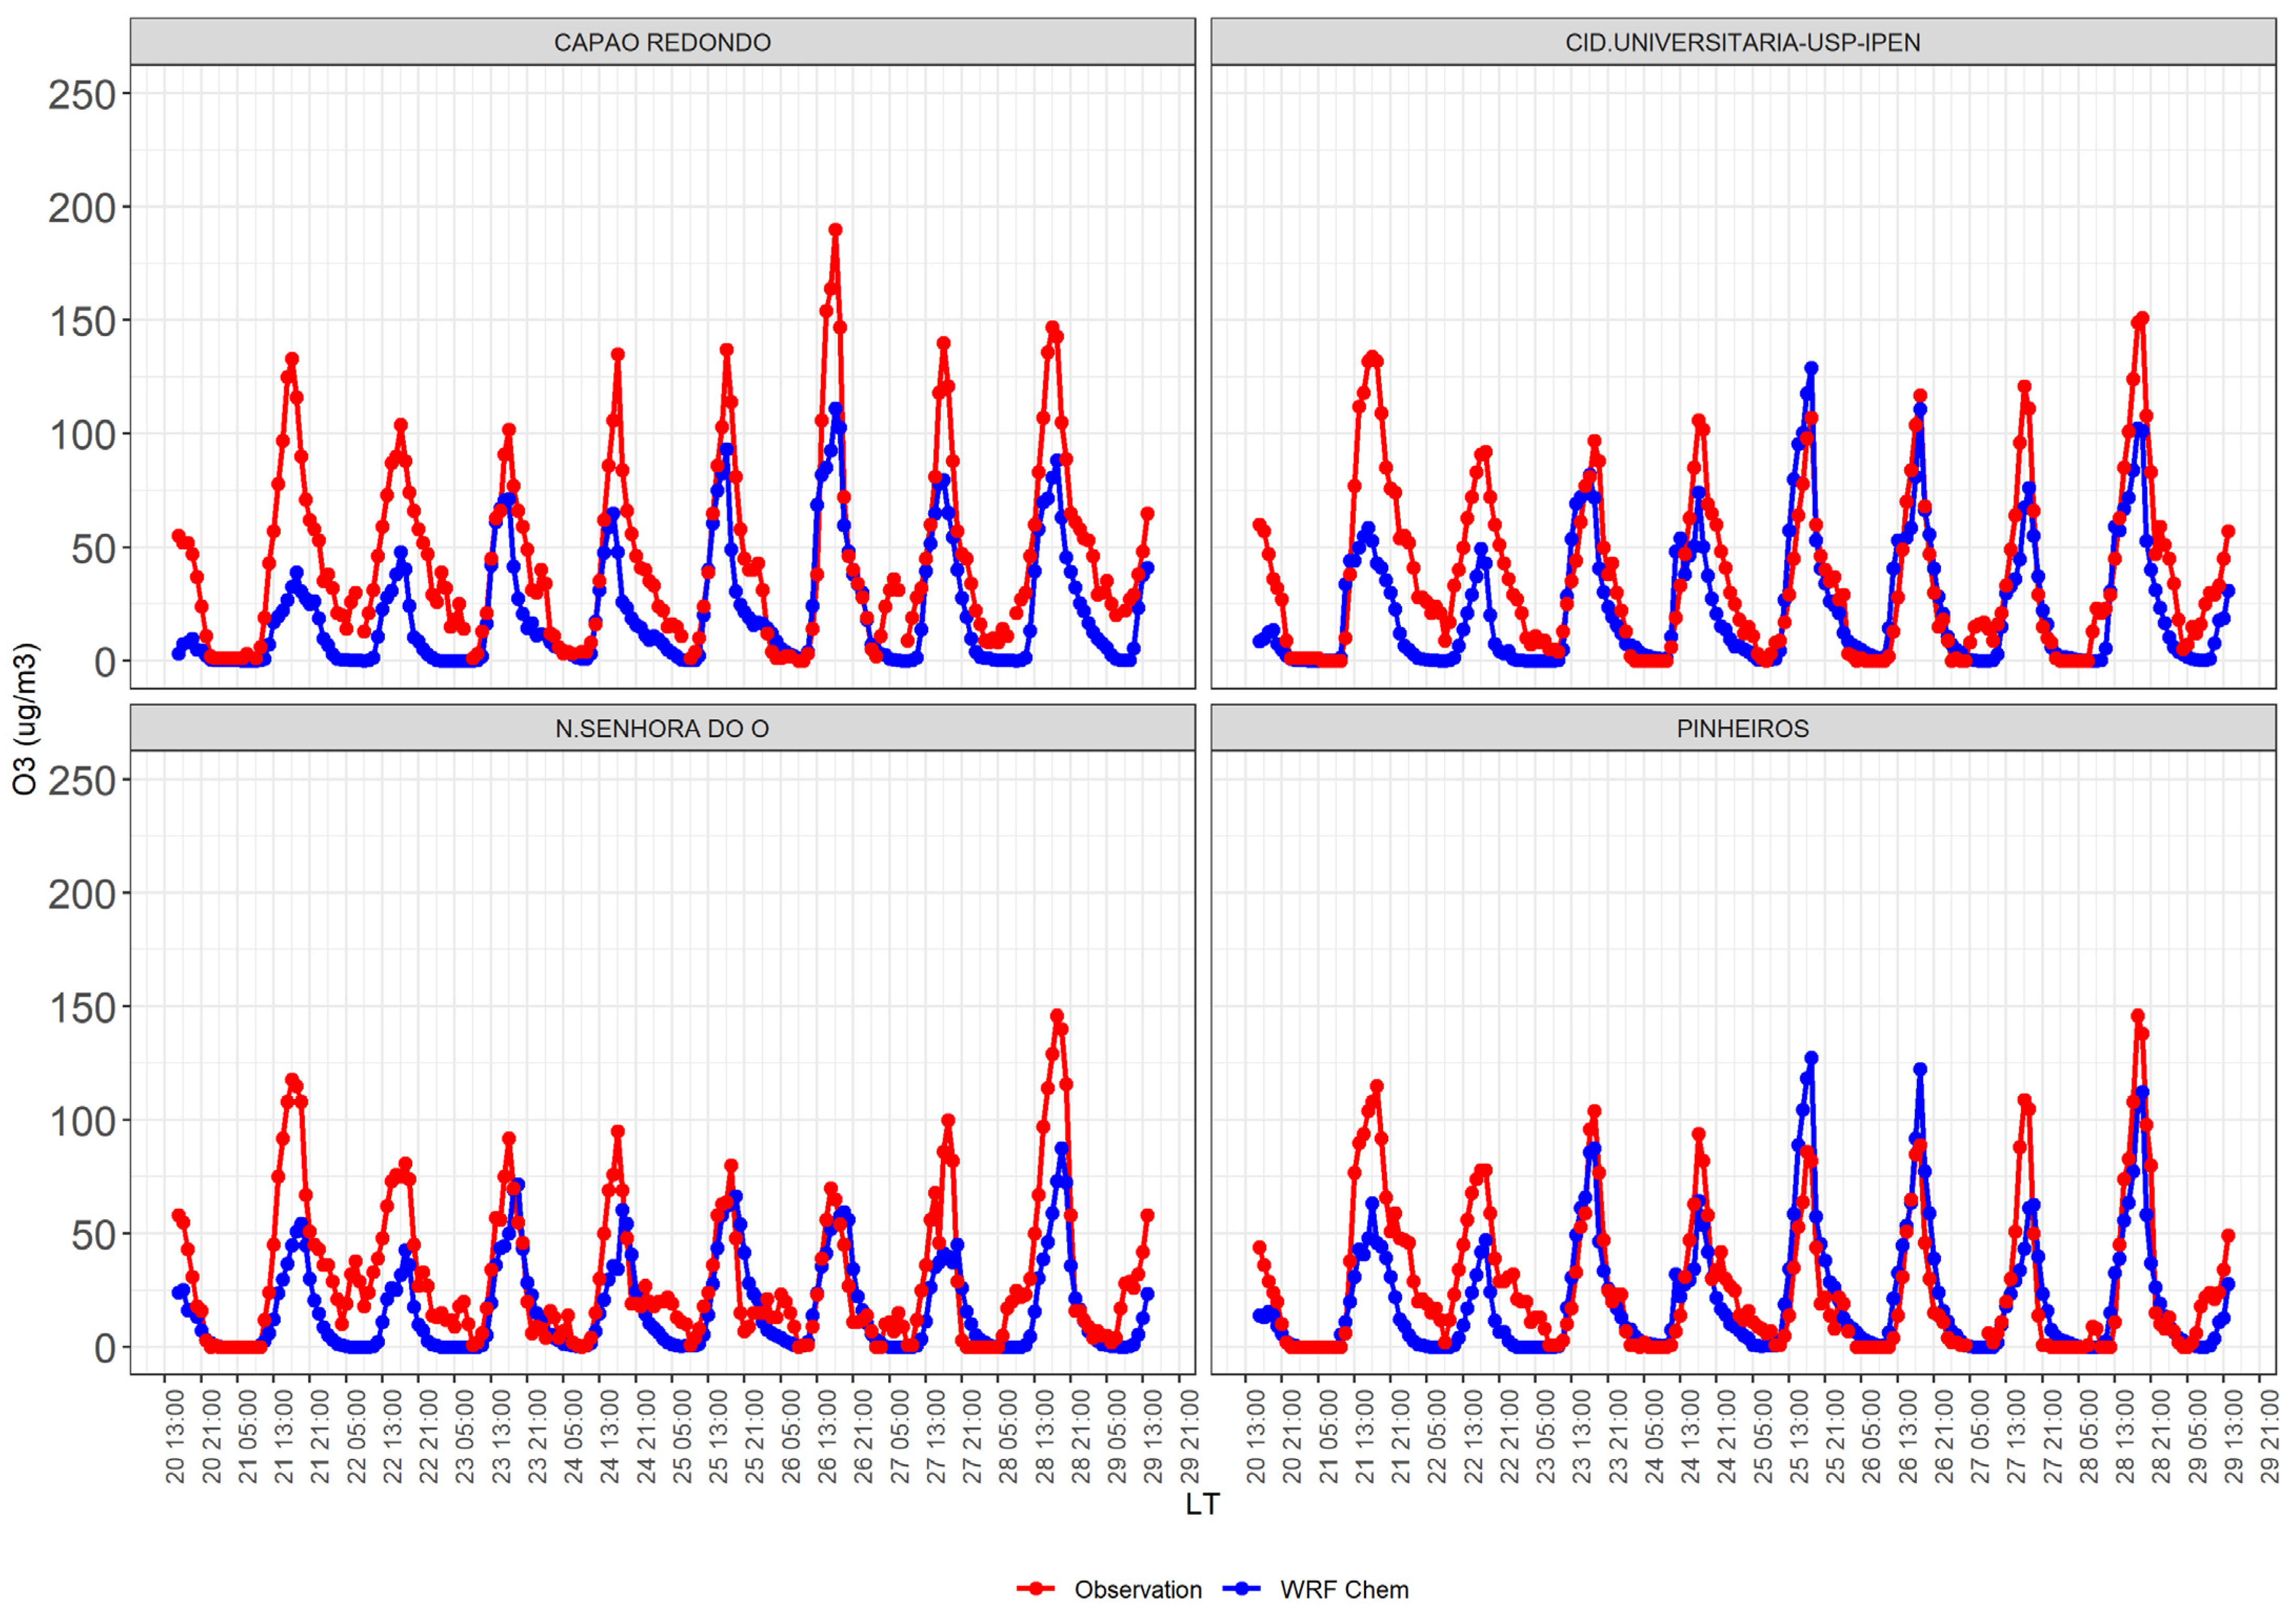
Task: Select the N.SENHORA DO O panel header
Action: point(662,729)
